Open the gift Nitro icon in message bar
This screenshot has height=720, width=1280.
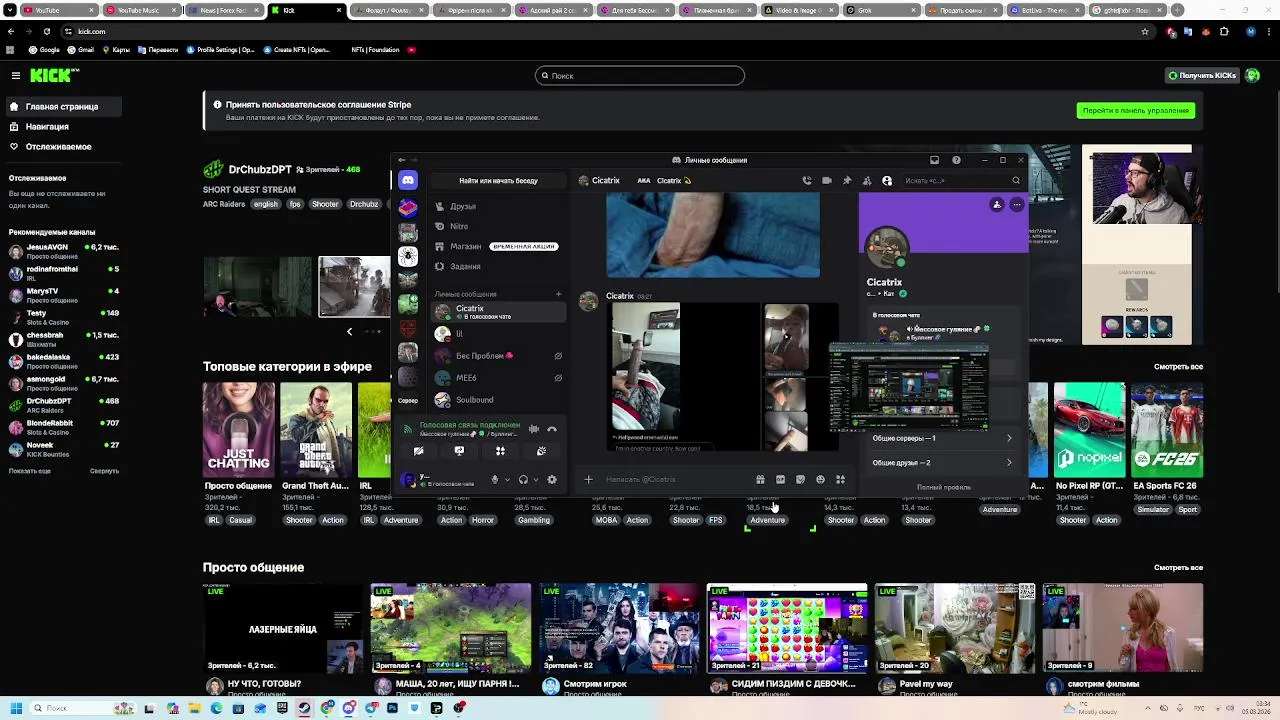(760, 480)
